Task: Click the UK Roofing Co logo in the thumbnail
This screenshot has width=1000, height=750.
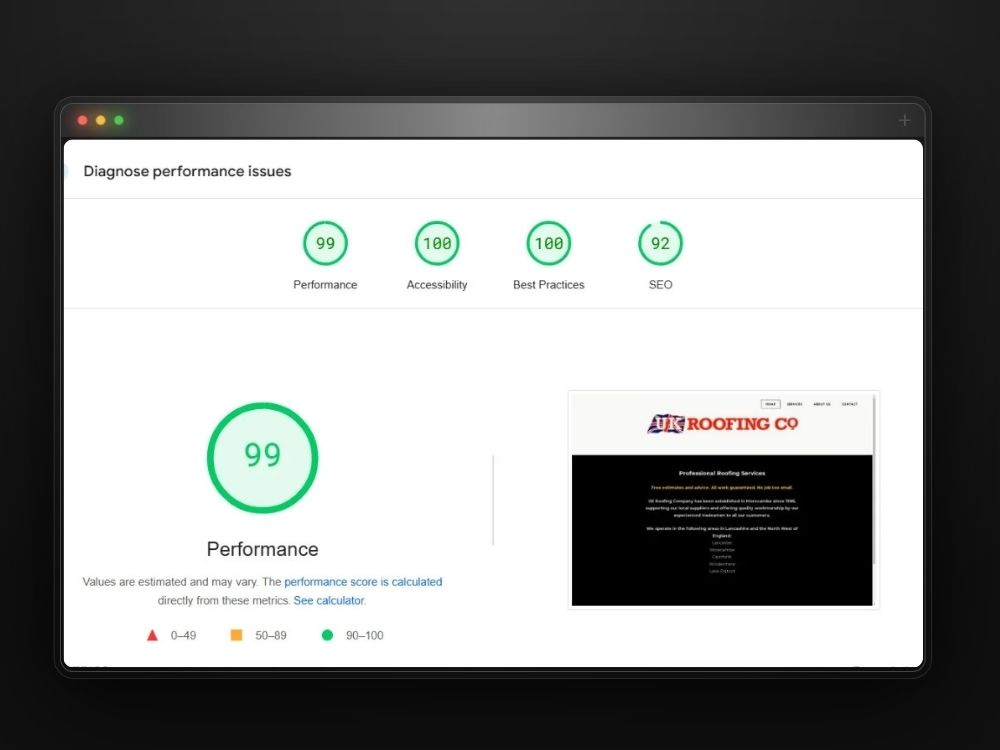Action: click(x=723, y=423)
